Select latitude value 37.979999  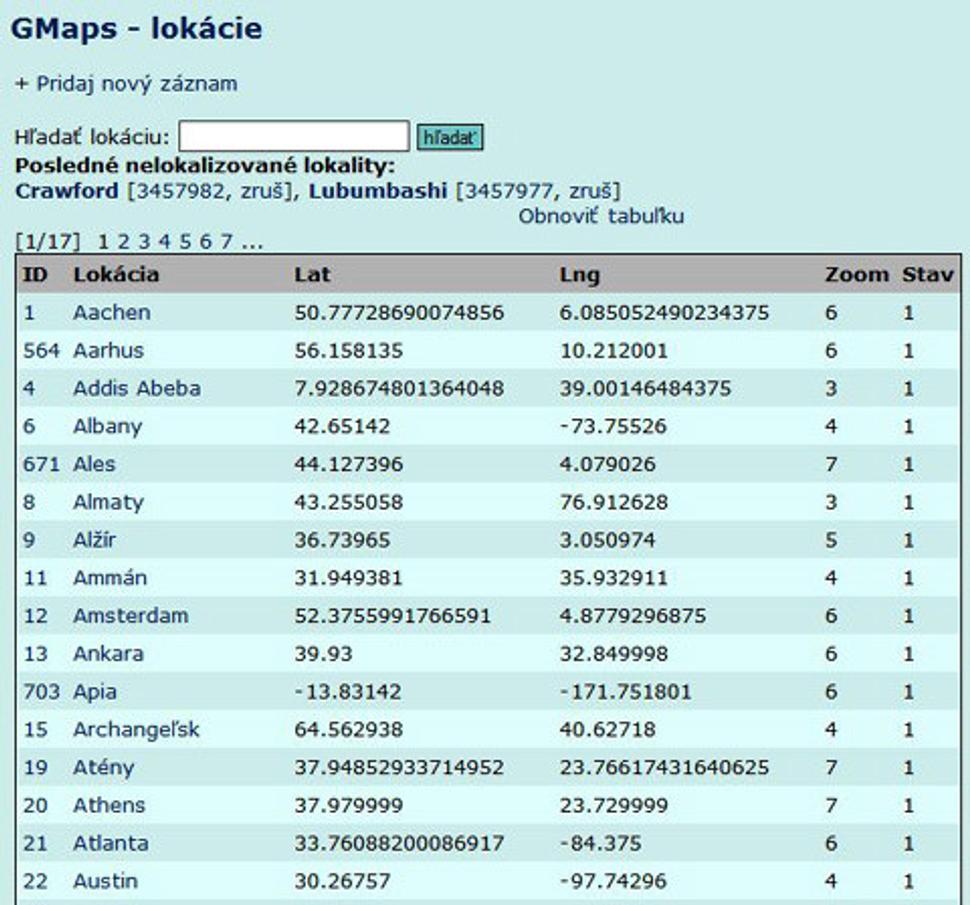coord(348,805)
